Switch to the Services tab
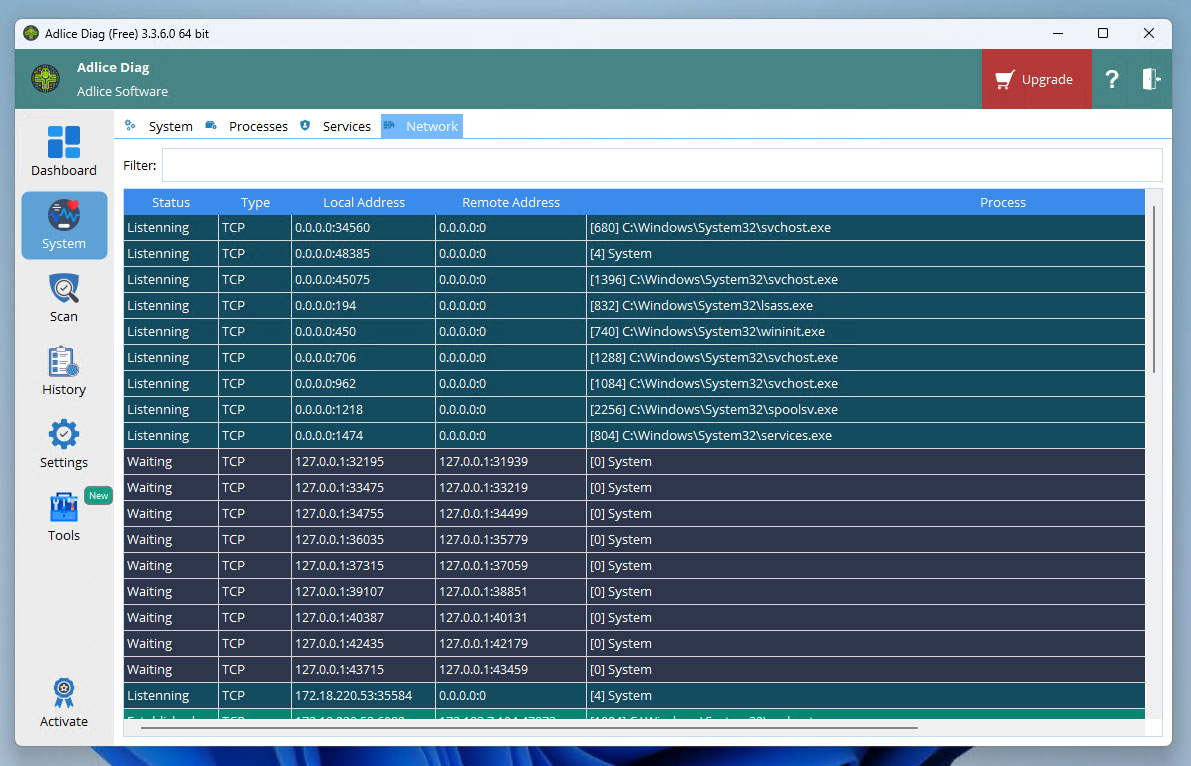Image resolution: width=1191 pixels, height=766 pixels. click(x=346, y=127)
